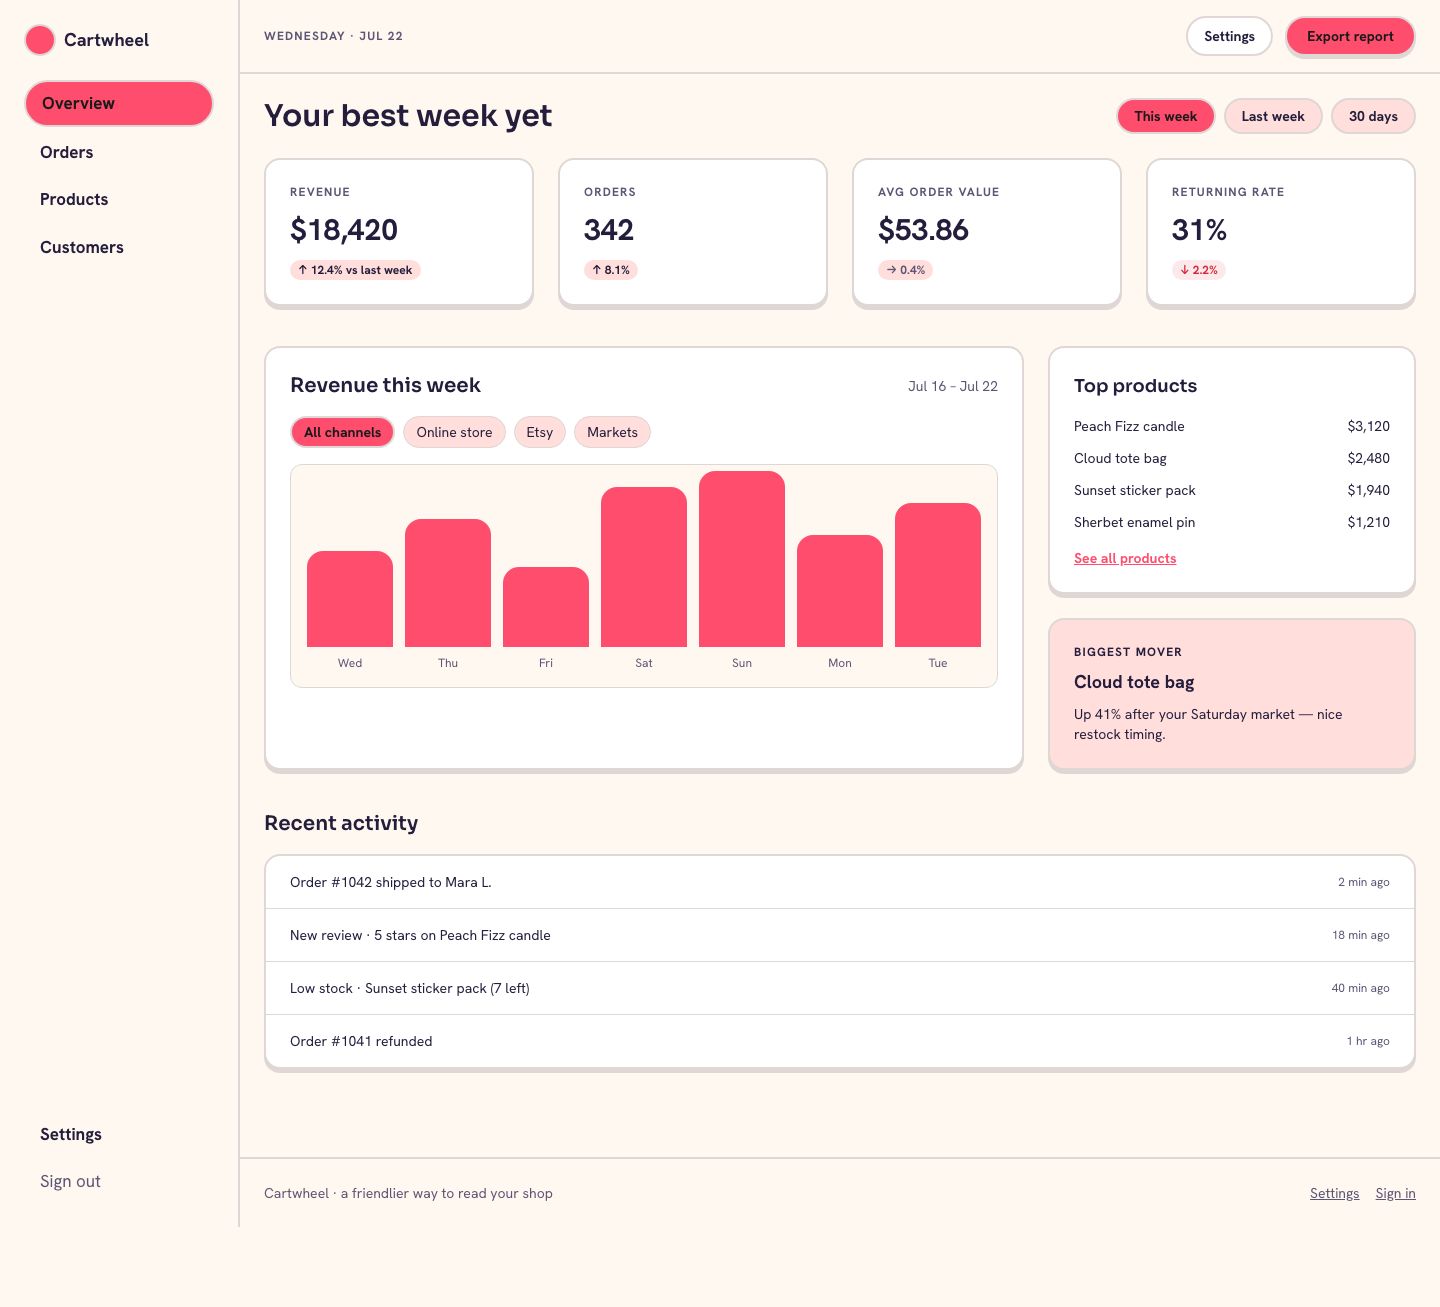The image size is (1440, 1307).
Task: Click the Sign in link in the footer
Action: [x=1395, y=1193]
